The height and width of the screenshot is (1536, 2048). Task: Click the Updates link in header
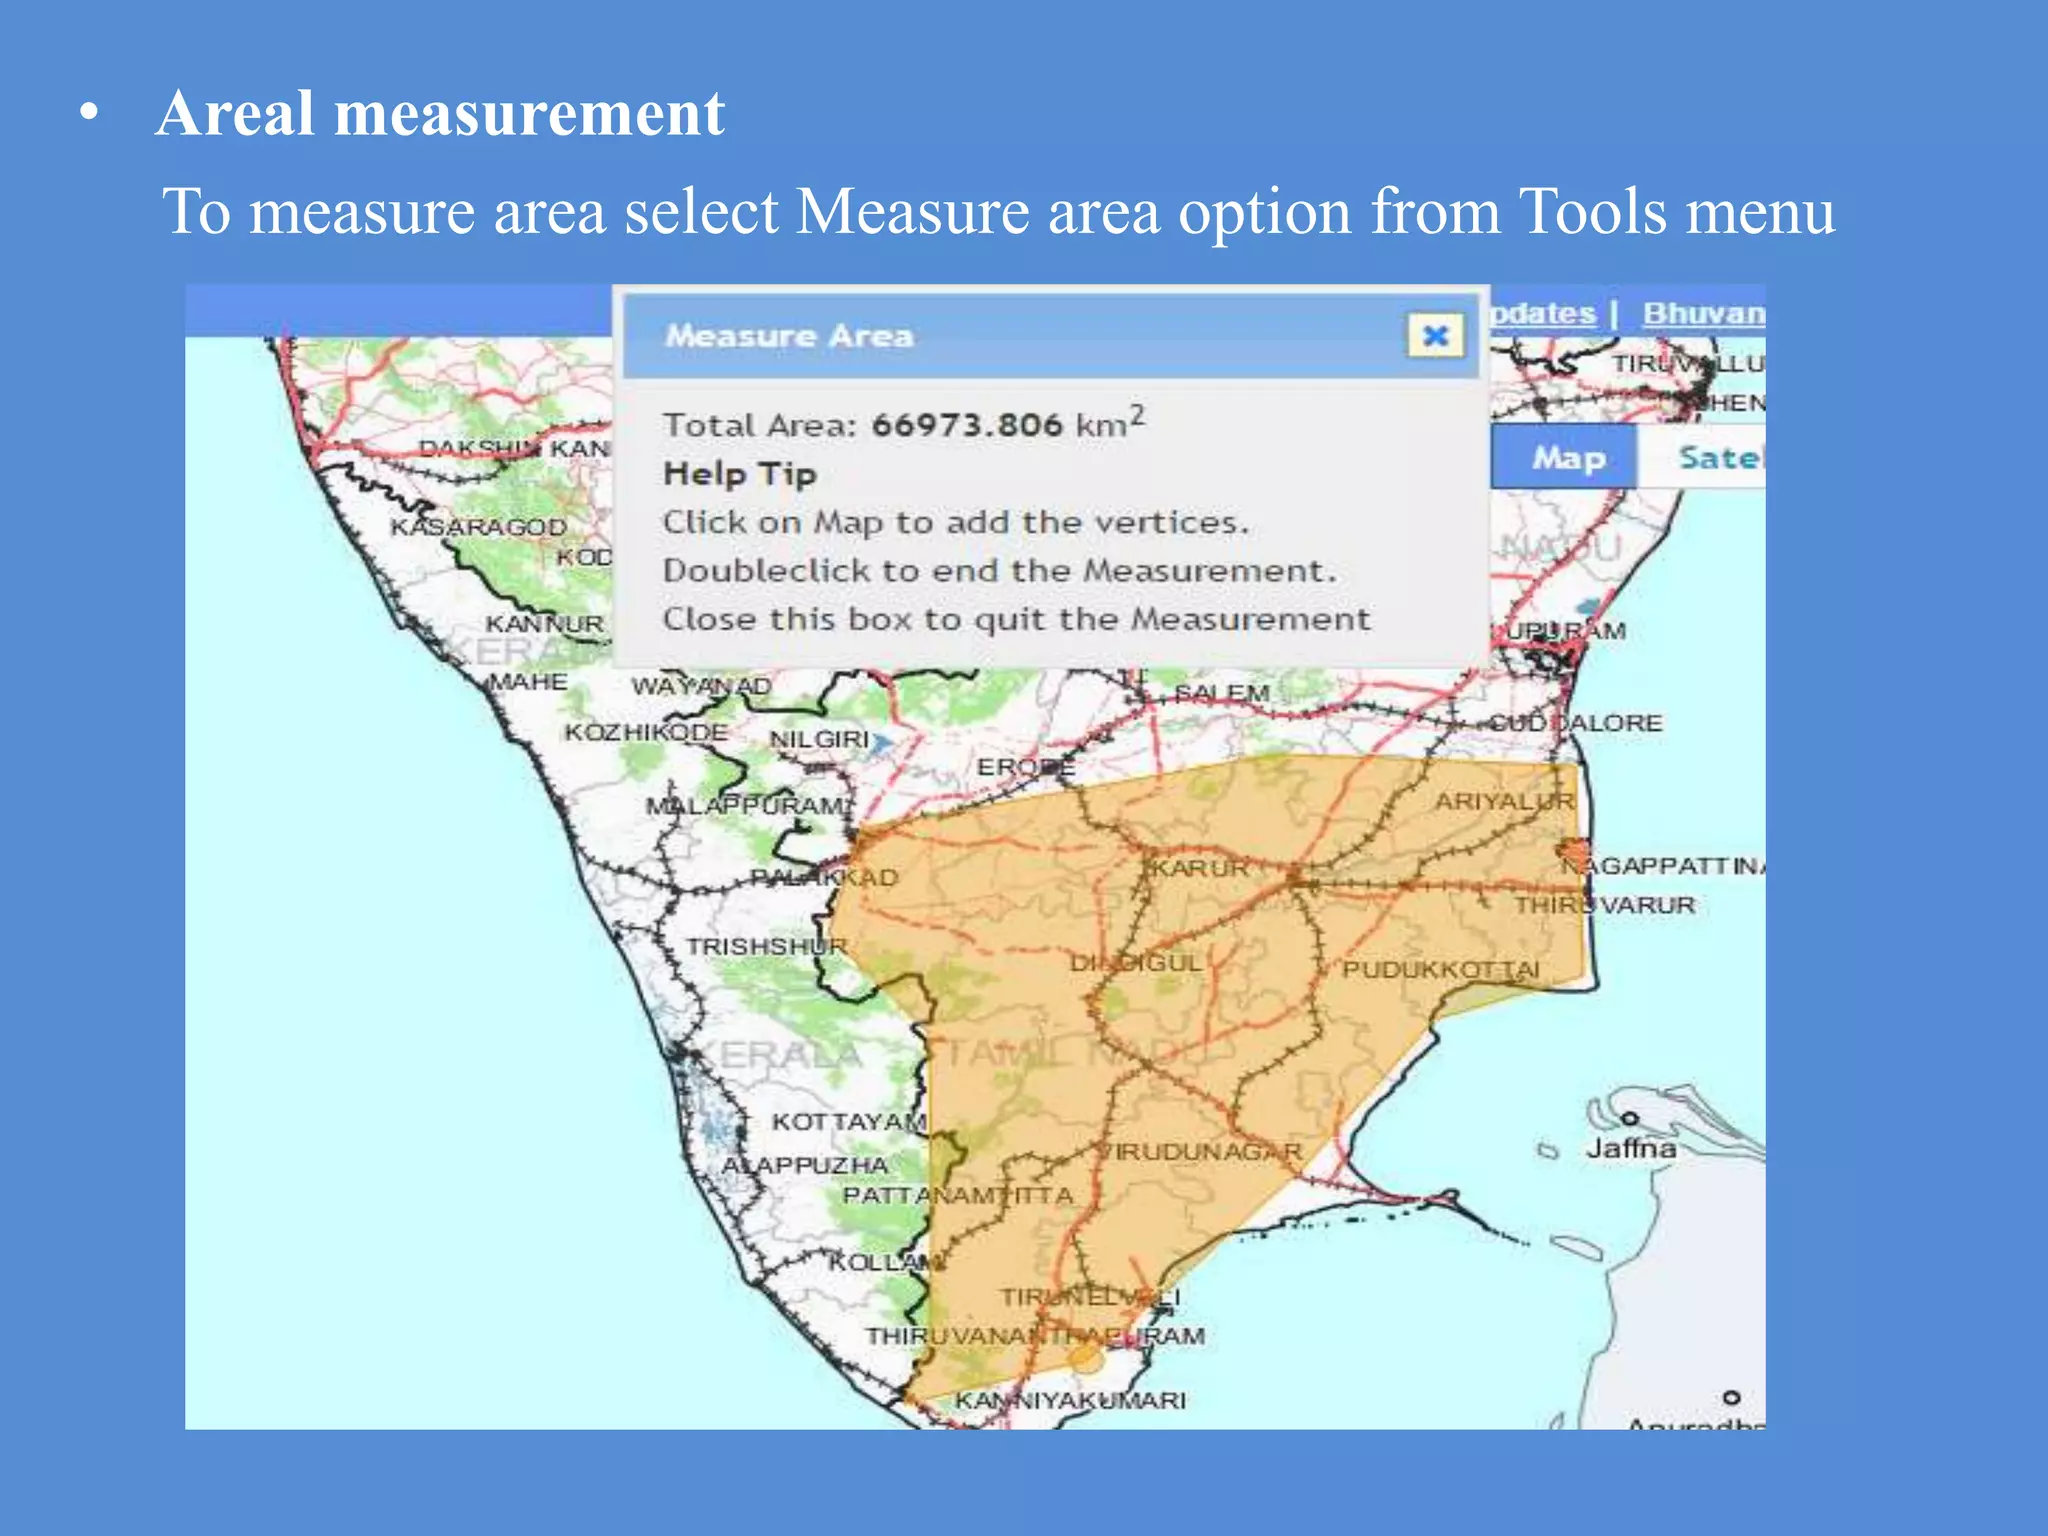tap(1544, 314)
